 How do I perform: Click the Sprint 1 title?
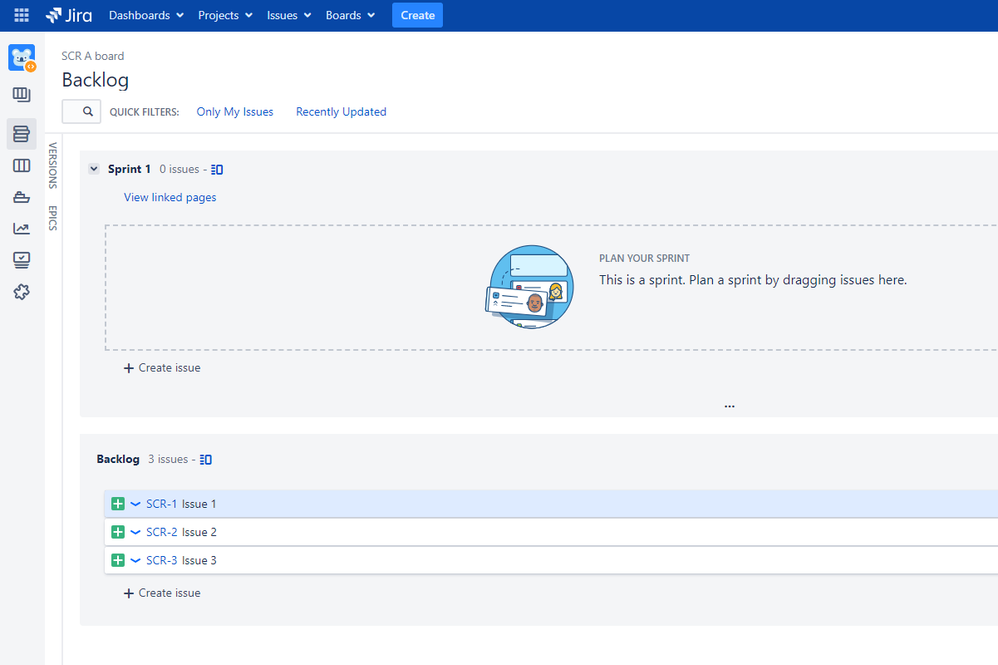[129, 169]
